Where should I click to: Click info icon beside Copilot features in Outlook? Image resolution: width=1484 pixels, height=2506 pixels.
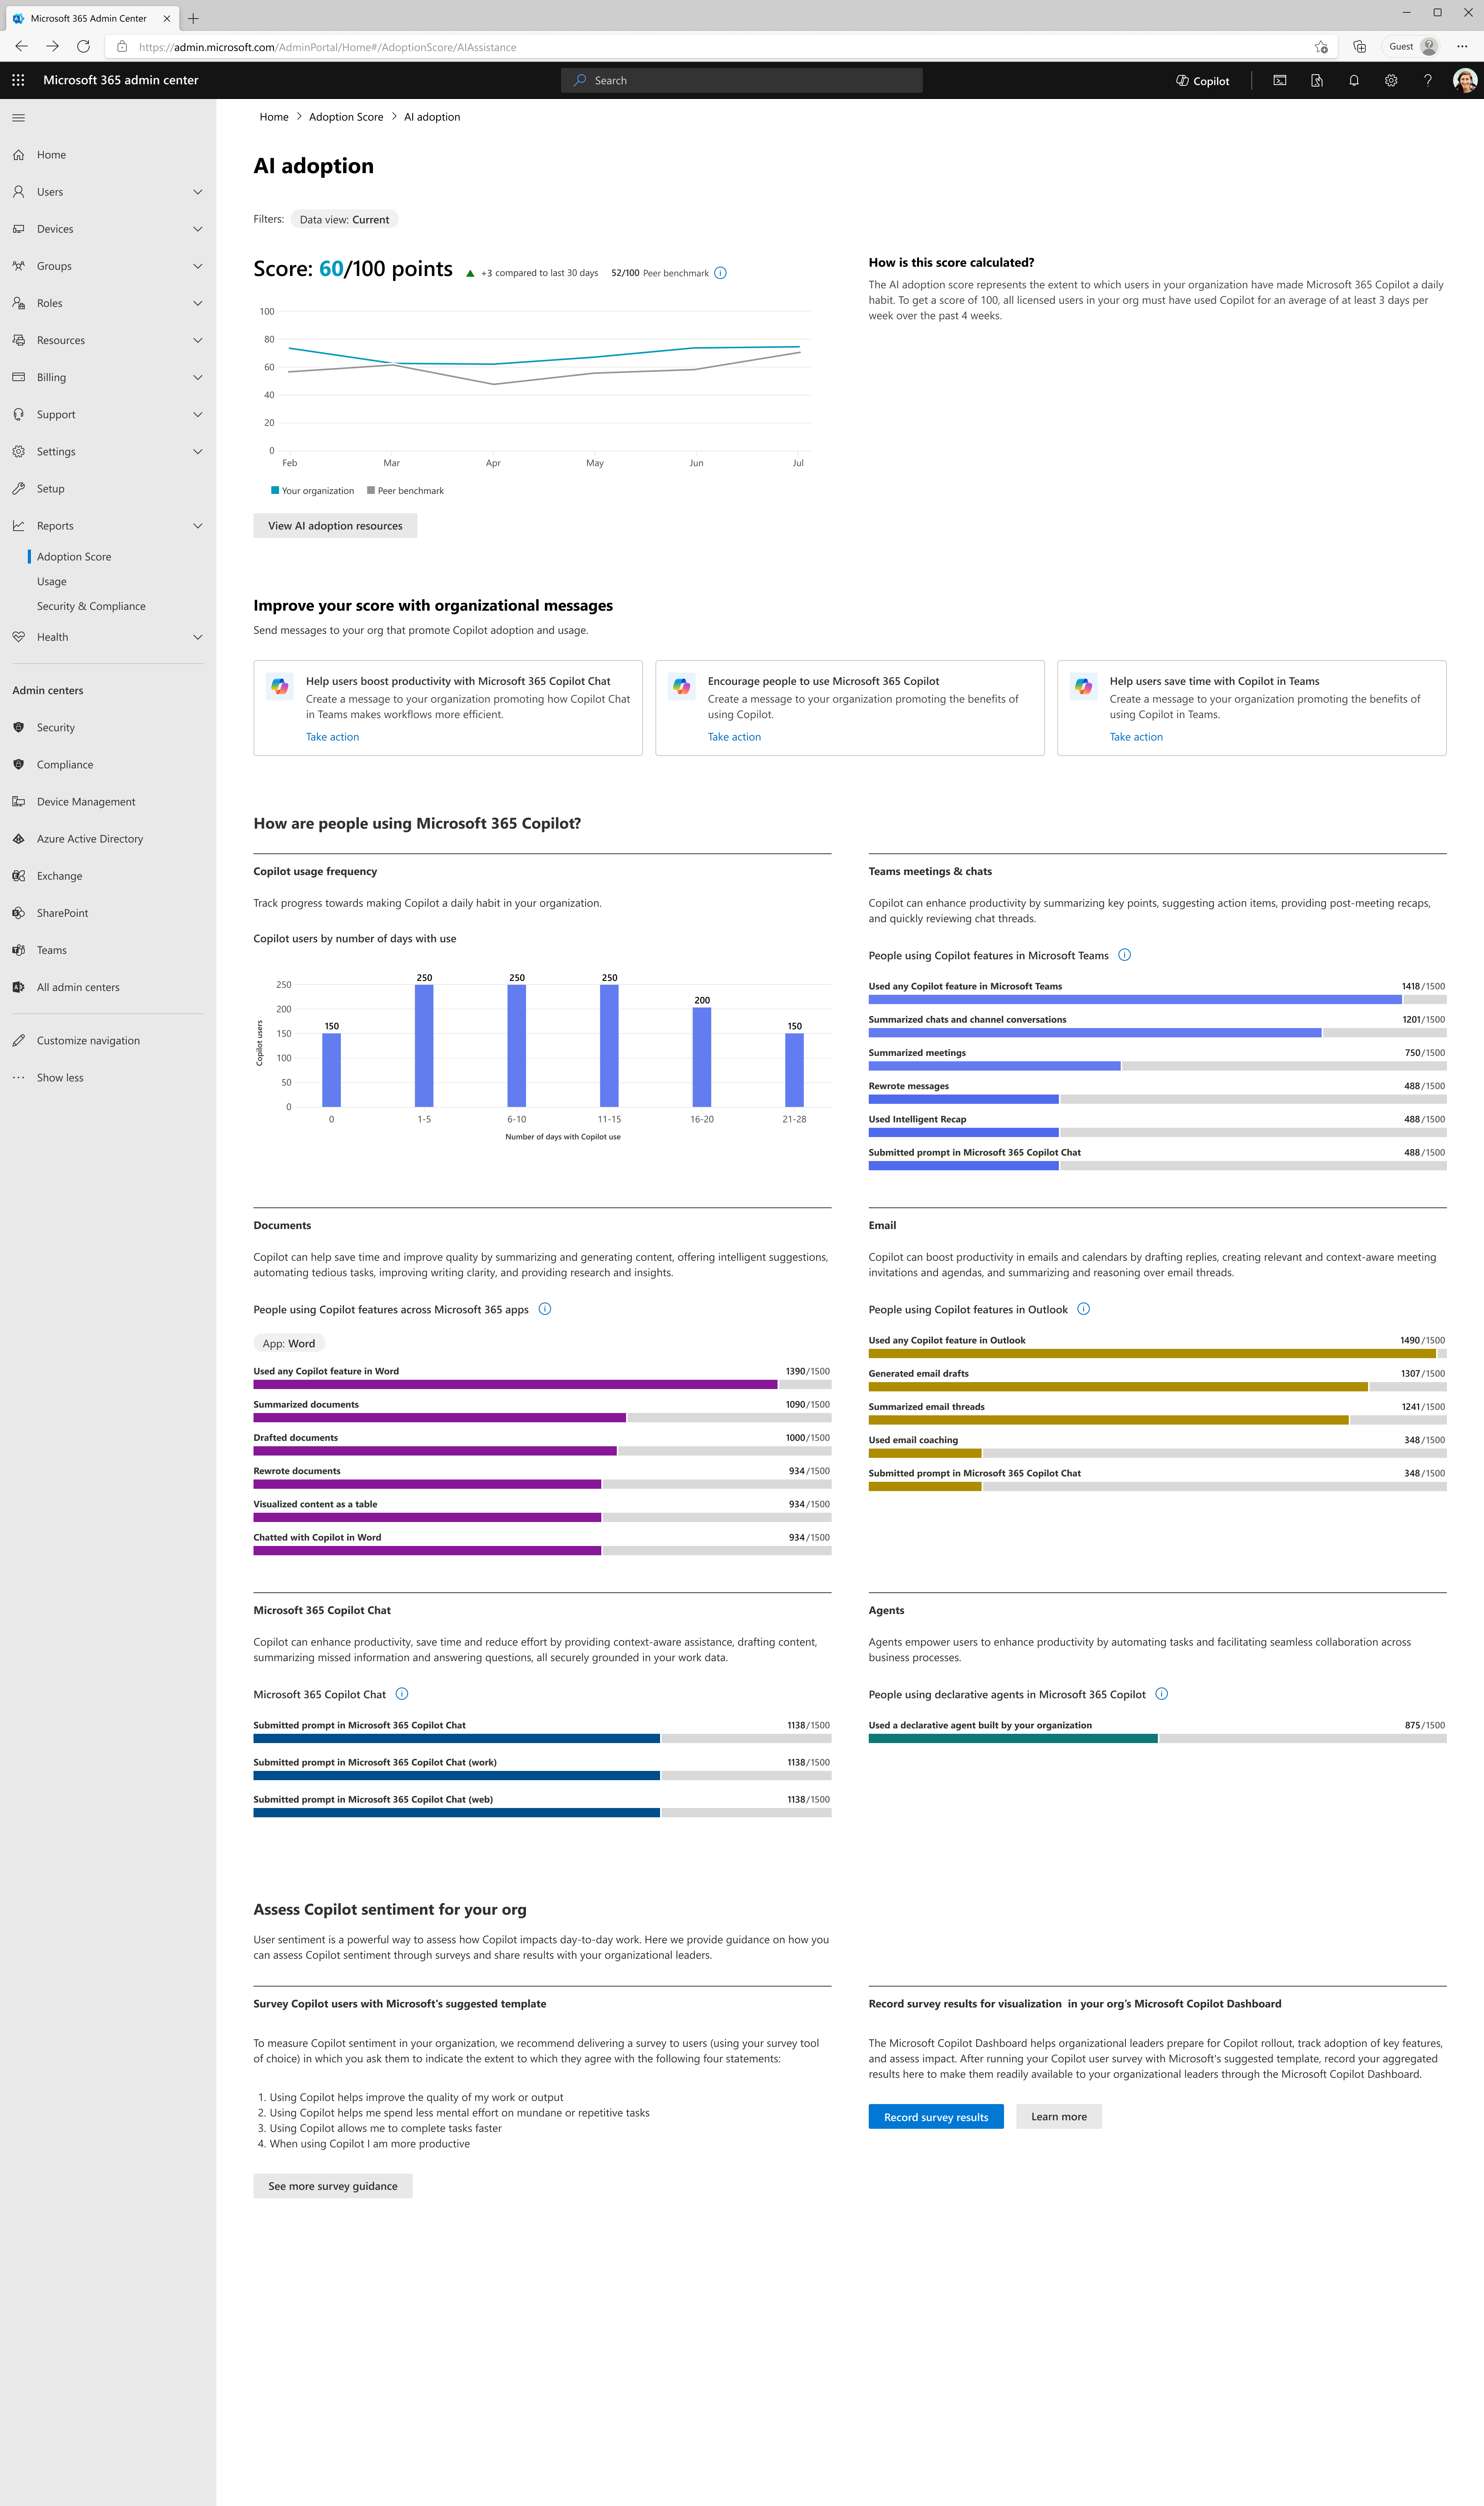tap(1084, 1309)
